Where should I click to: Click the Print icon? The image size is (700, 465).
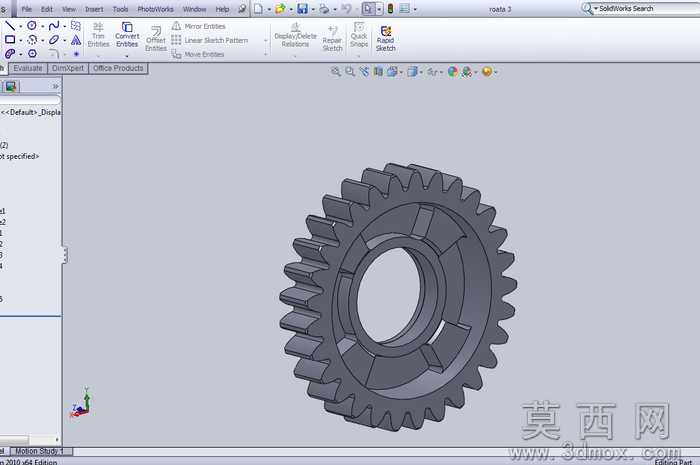pos(325,8)
